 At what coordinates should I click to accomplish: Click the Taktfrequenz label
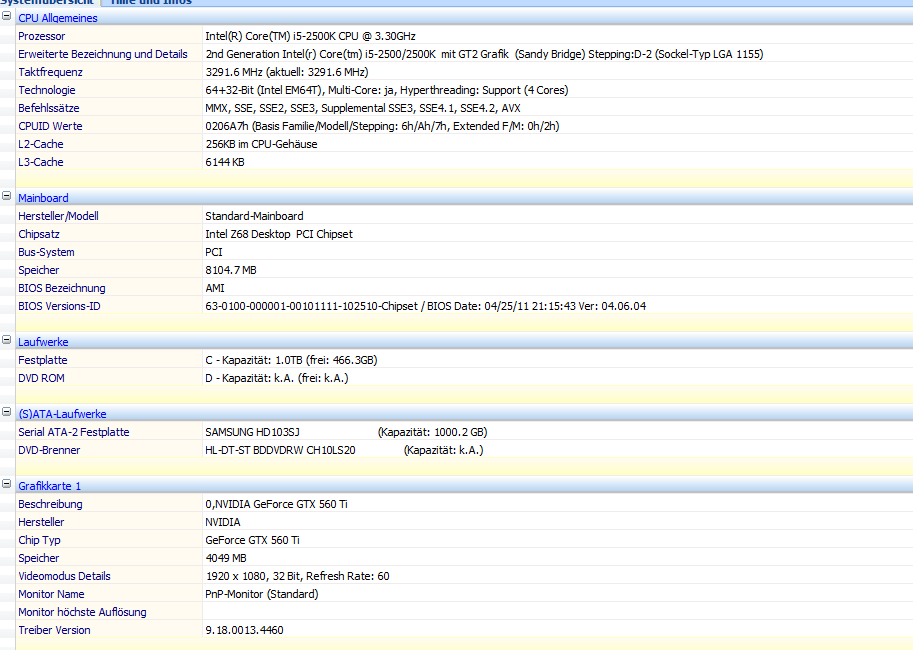pyautogui.click(x=50, y=72)
